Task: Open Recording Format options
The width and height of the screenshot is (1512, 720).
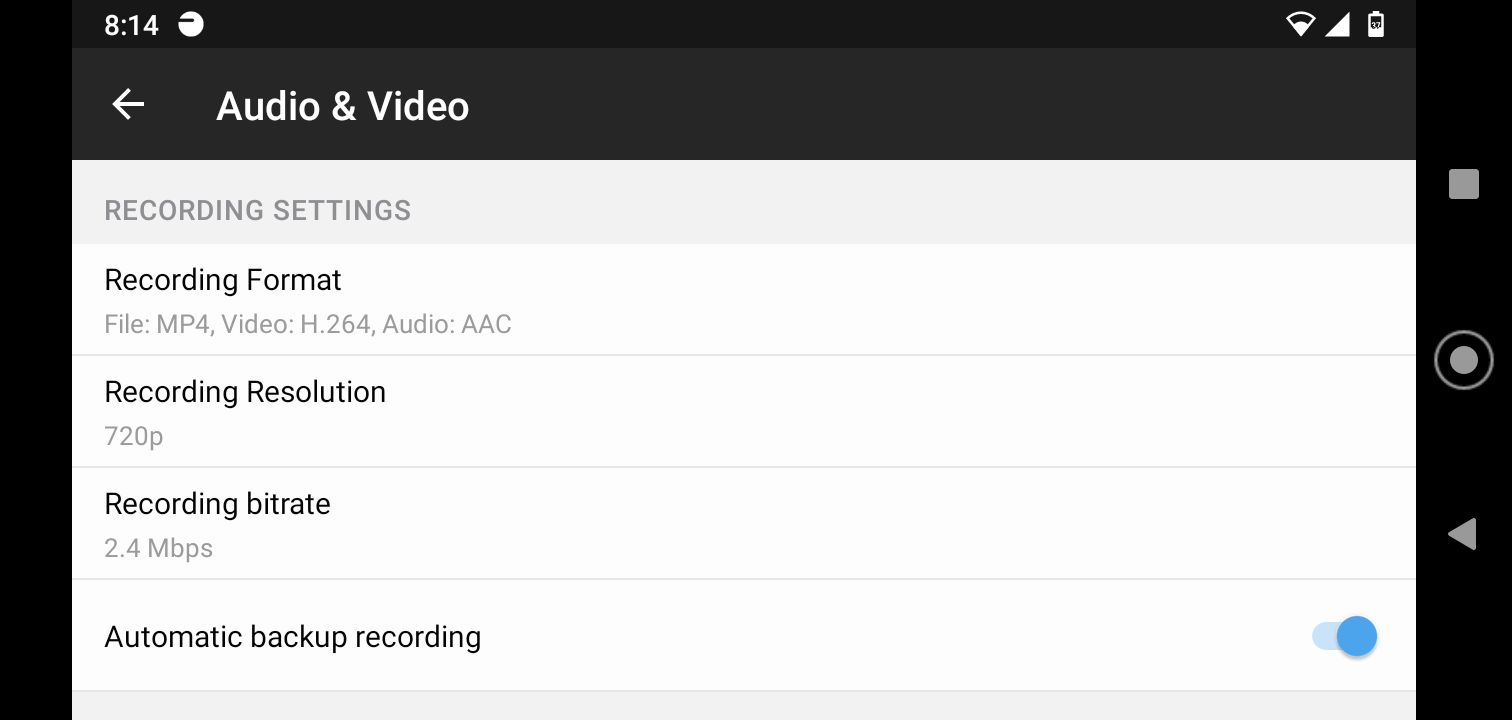Action: point(600,299)
